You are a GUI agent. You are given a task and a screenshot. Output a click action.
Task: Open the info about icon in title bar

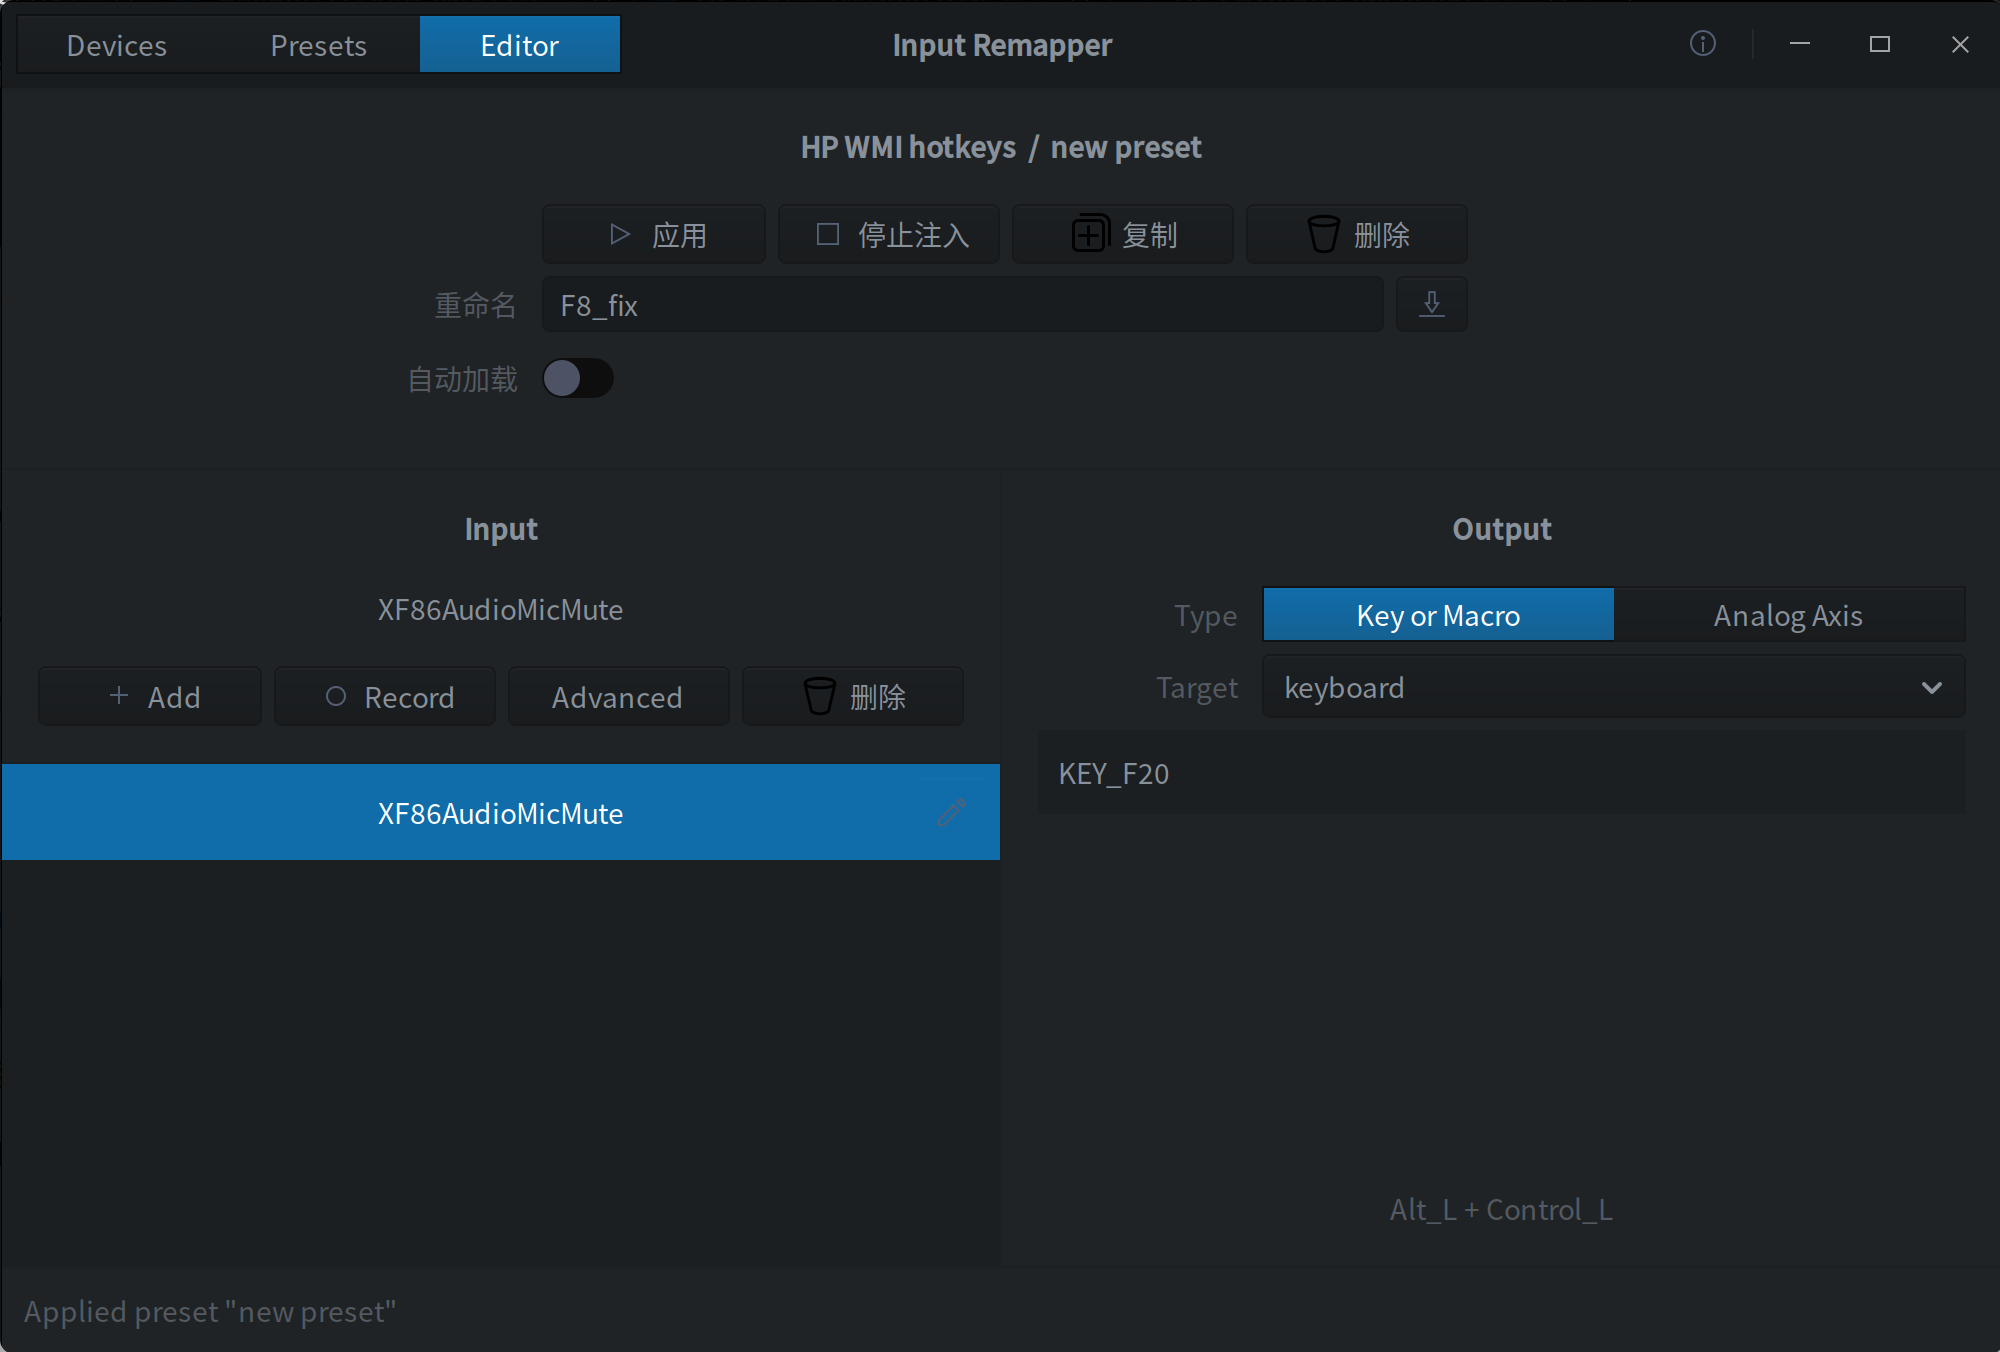click(x=1702, y=44)
